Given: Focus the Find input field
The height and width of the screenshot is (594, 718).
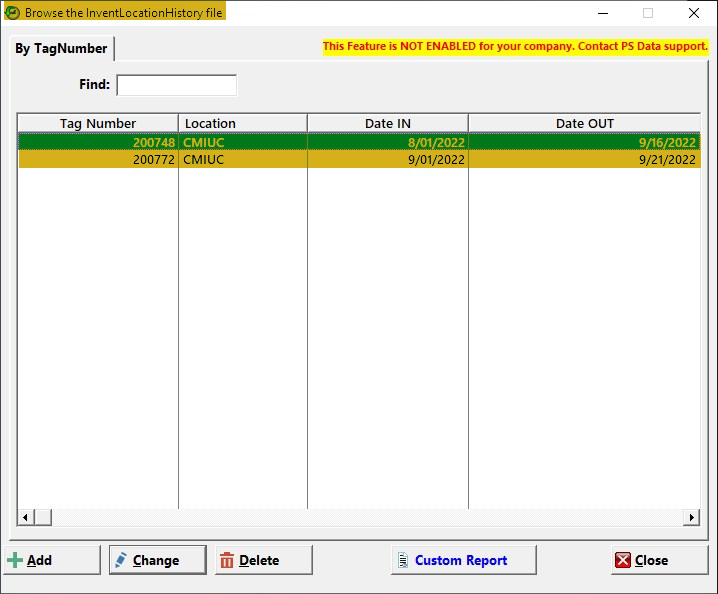Looking at the screenshot, I should 177,85.
